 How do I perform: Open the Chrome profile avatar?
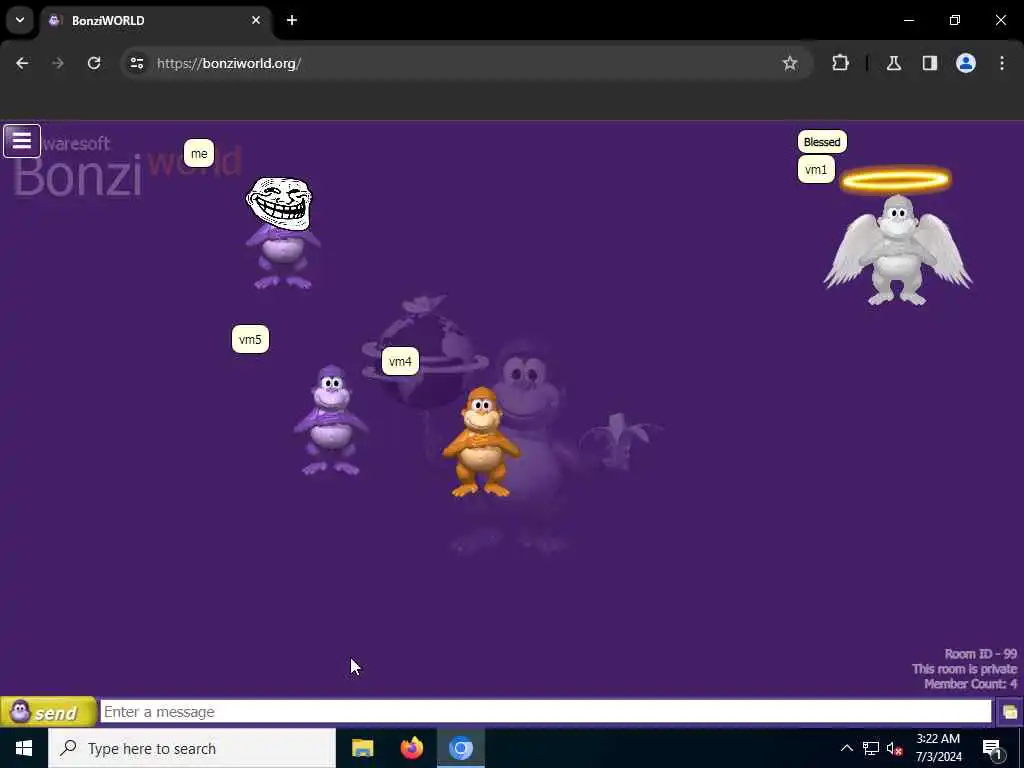(x=966, y=63)
